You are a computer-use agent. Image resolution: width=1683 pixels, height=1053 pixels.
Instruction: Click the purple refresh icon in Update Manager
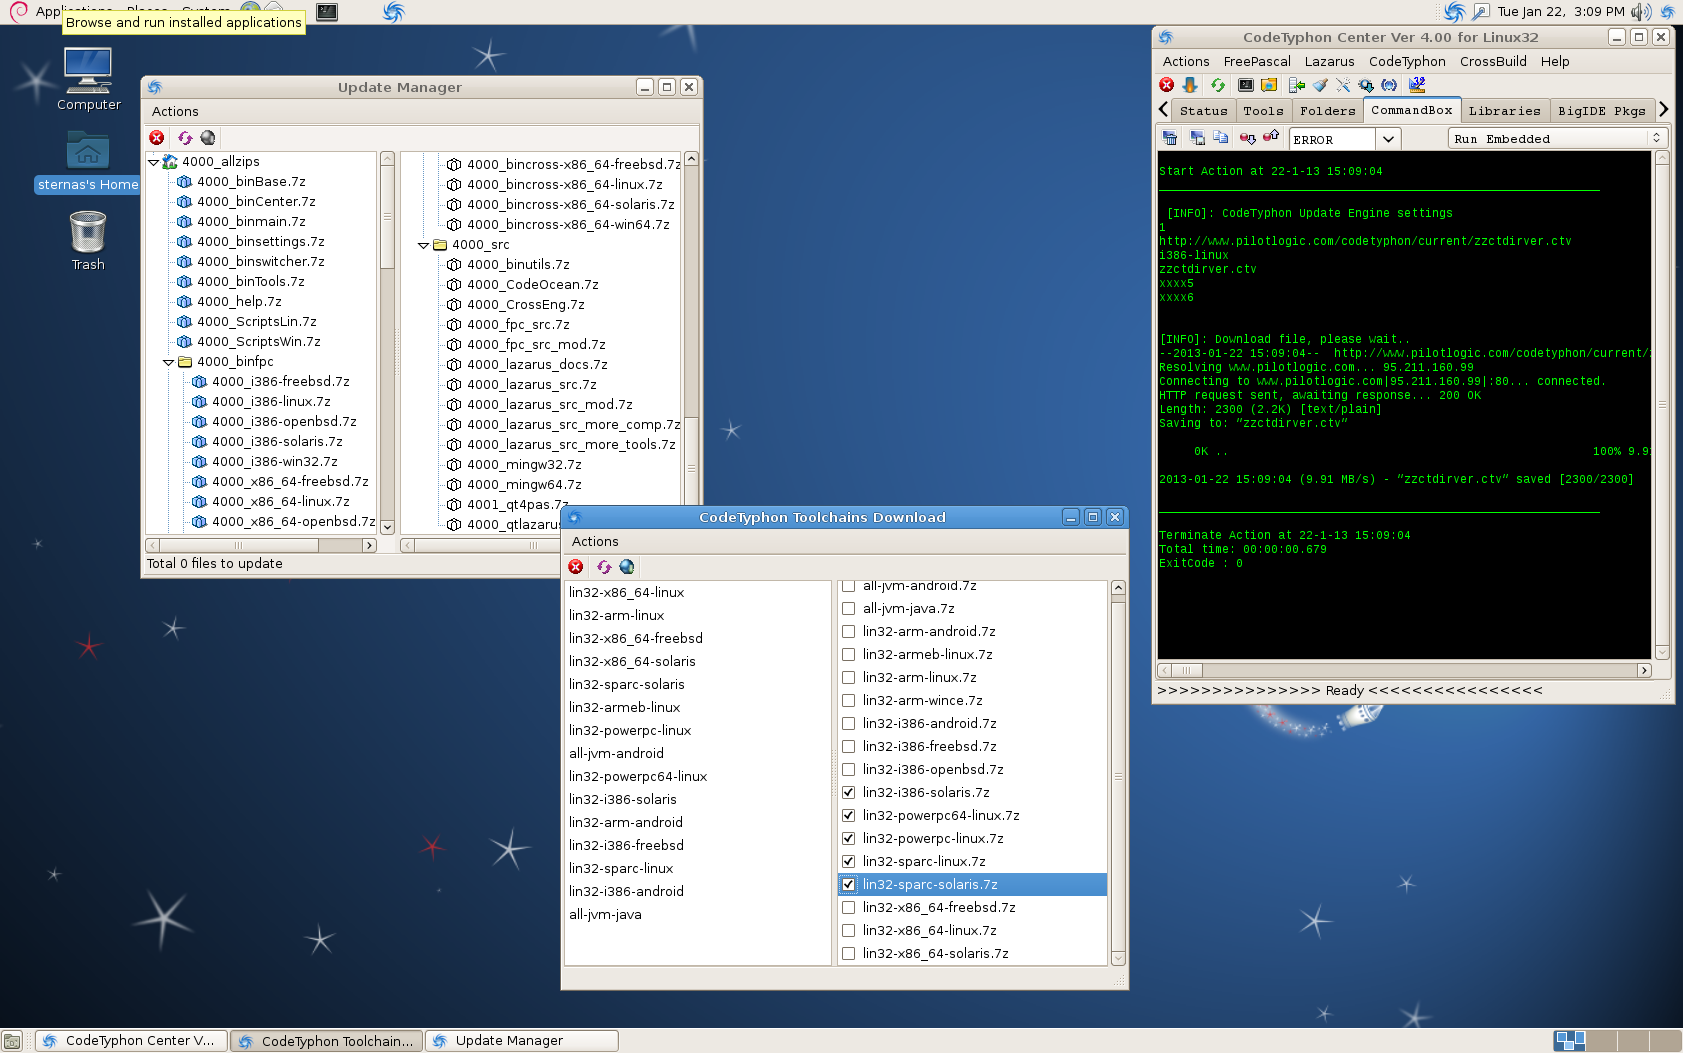click(x=185, y=138)
